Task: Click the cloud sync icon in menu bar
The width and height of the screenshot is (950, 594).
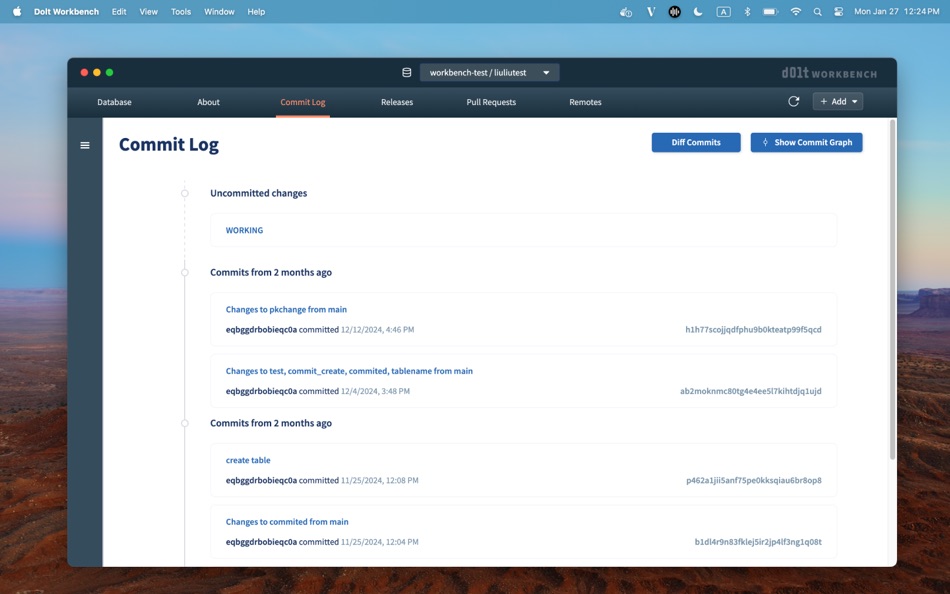Action: [626, 12]
